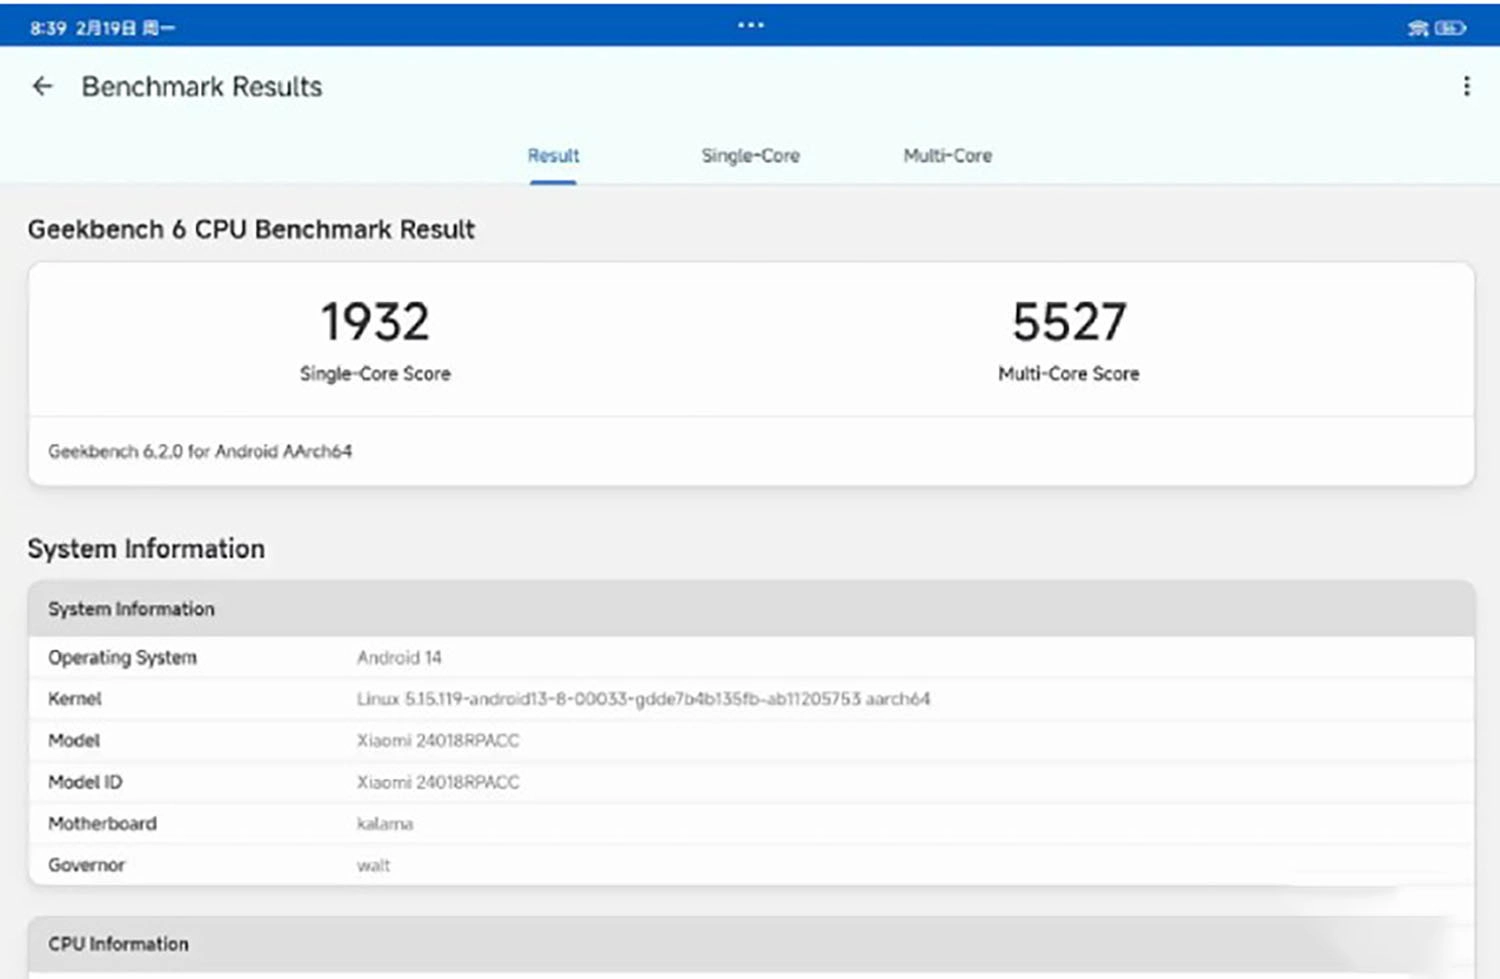Tap the Motherboard row label
Image resolution: width=1500 pixels, height=979 pixels.
pyautogui.click(x=102, y=824)
